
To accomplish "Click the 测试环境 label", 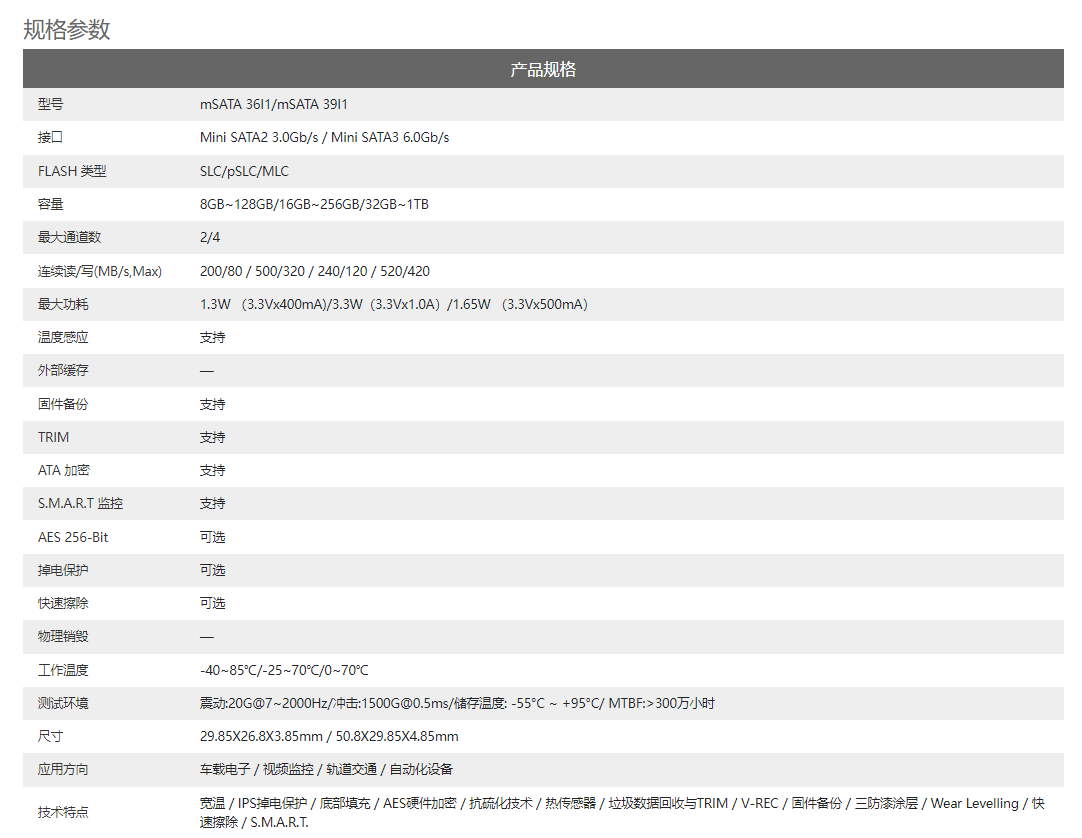I will point(63,704).
